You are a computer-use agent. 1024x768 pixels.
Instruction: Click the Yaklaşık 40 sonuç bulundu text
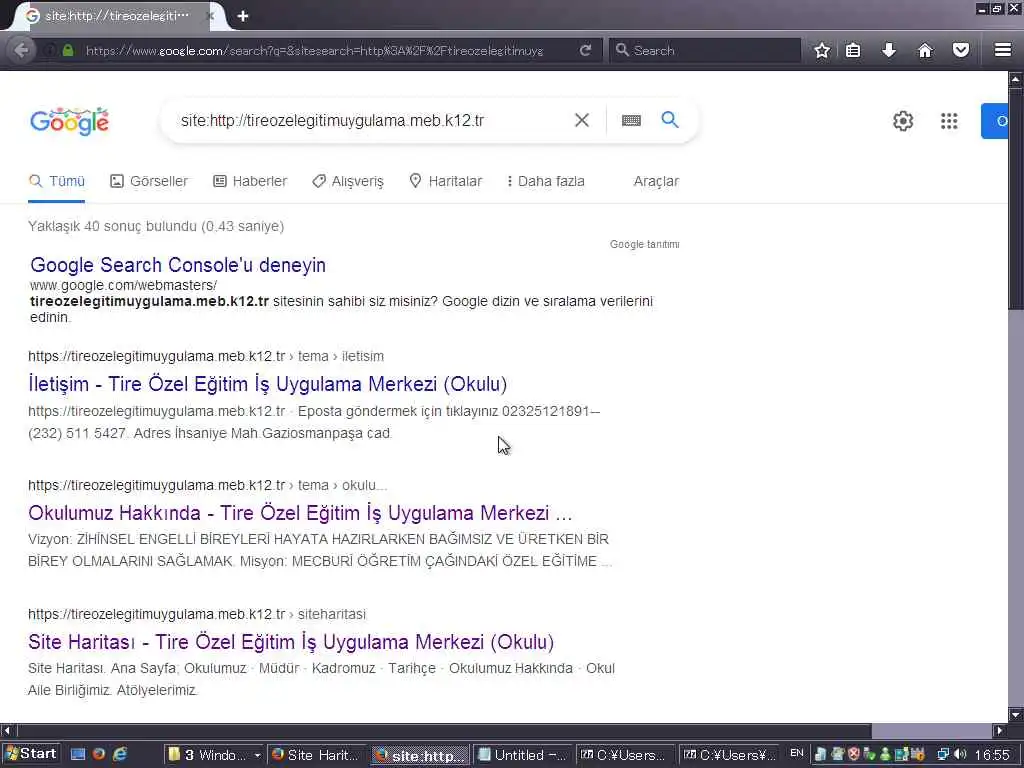[156, 227]
